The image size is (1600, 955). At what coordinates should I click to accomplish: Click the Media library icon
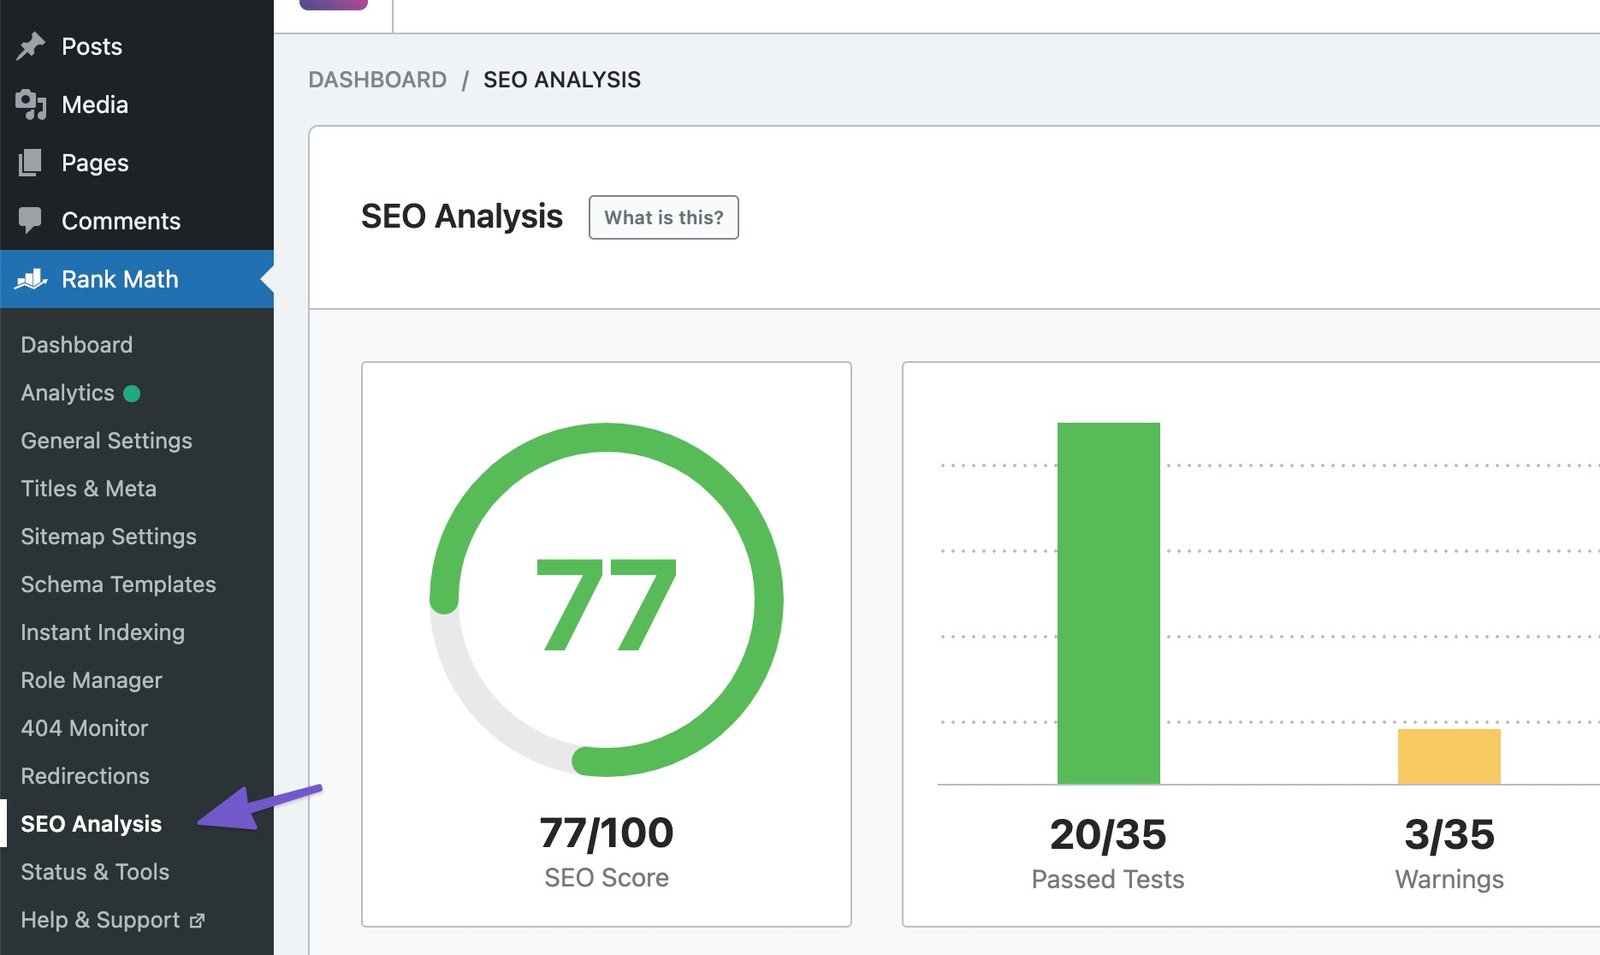click(31, 104)
